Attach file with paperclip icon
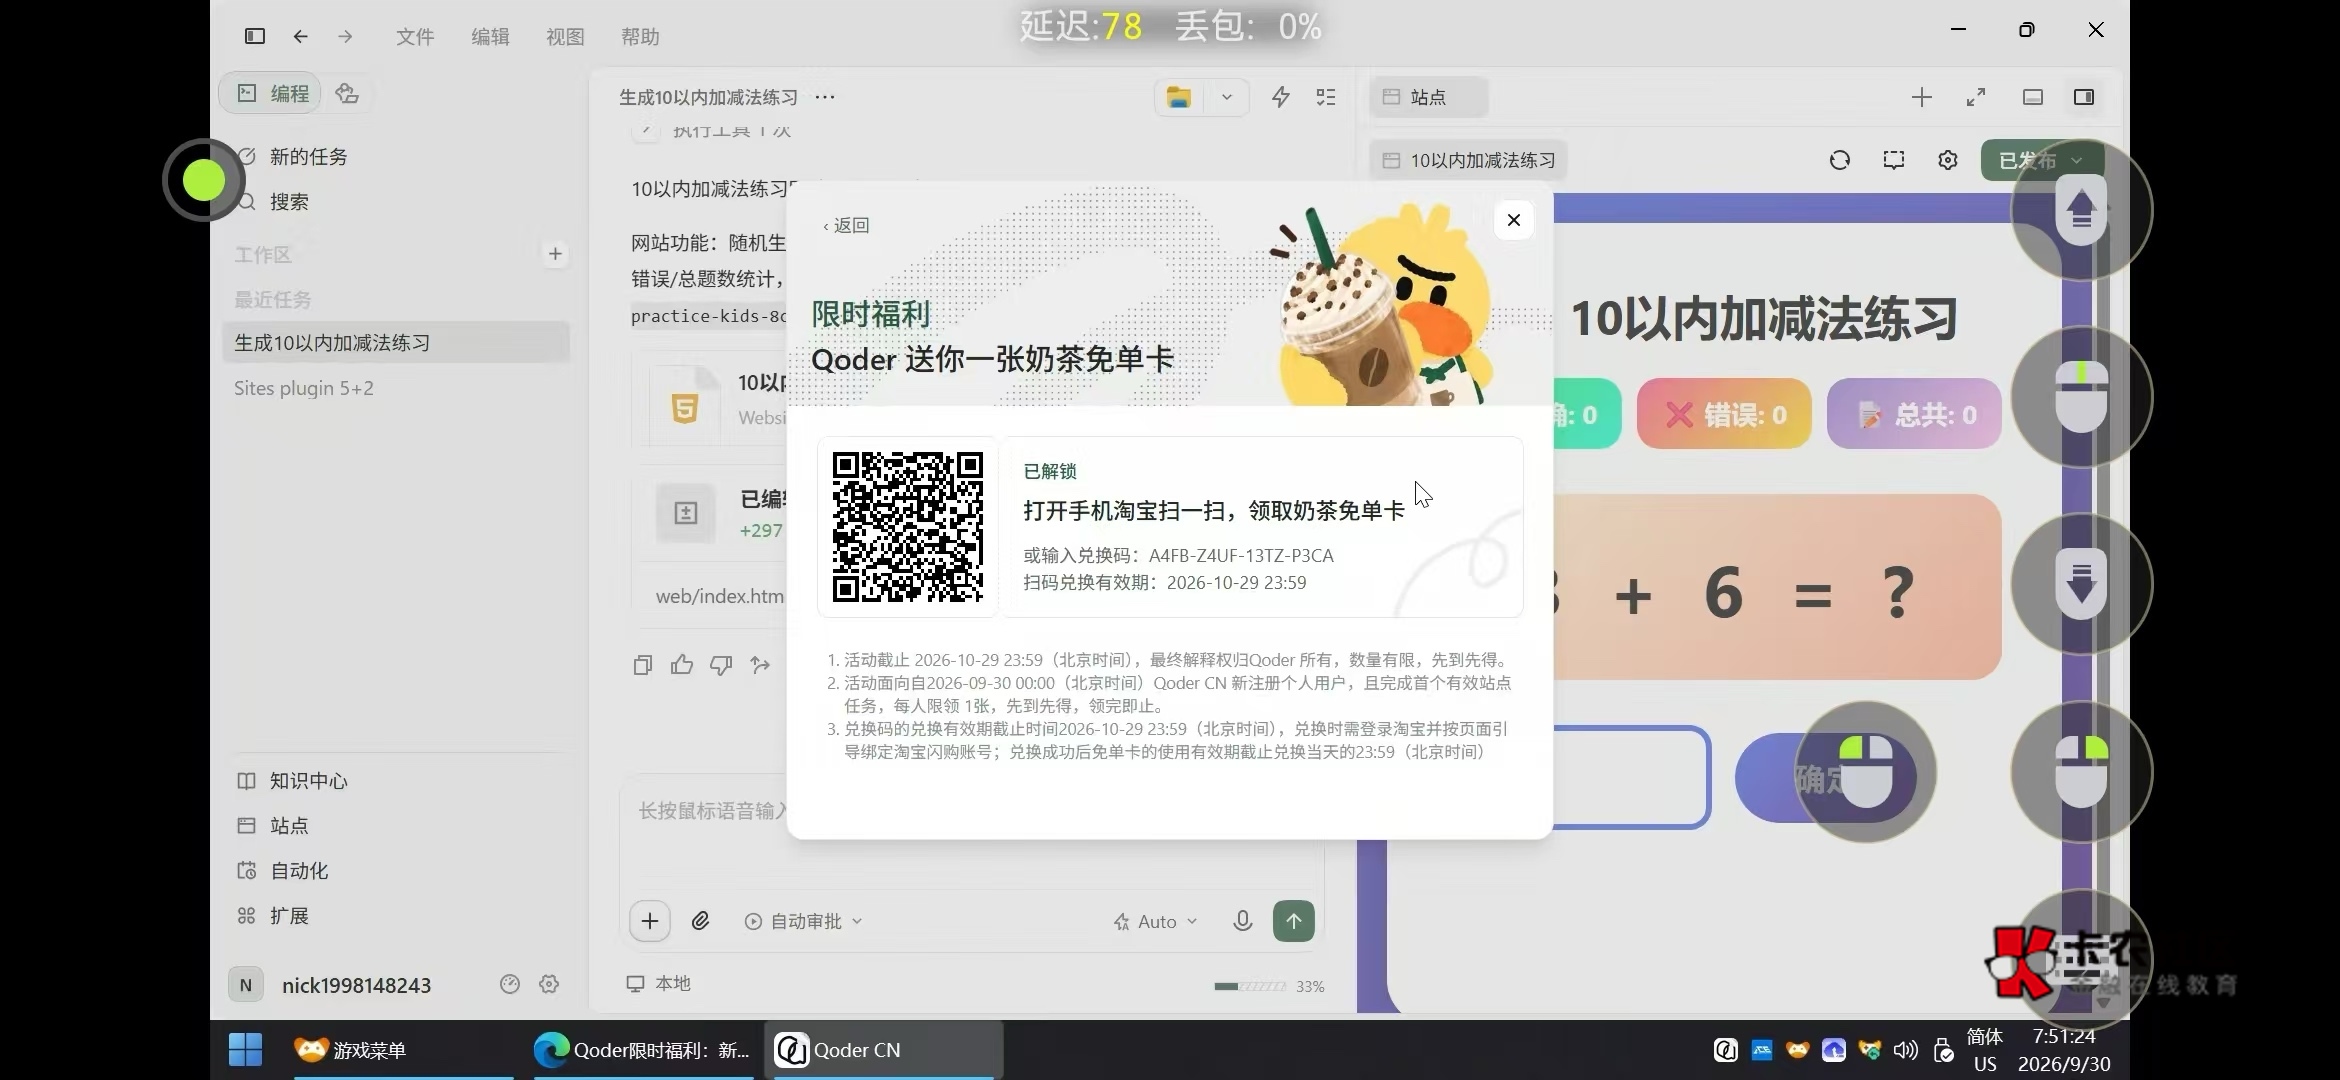Screen dimensions: 2340x1080 pyautogui.click(x=700, y=921)
